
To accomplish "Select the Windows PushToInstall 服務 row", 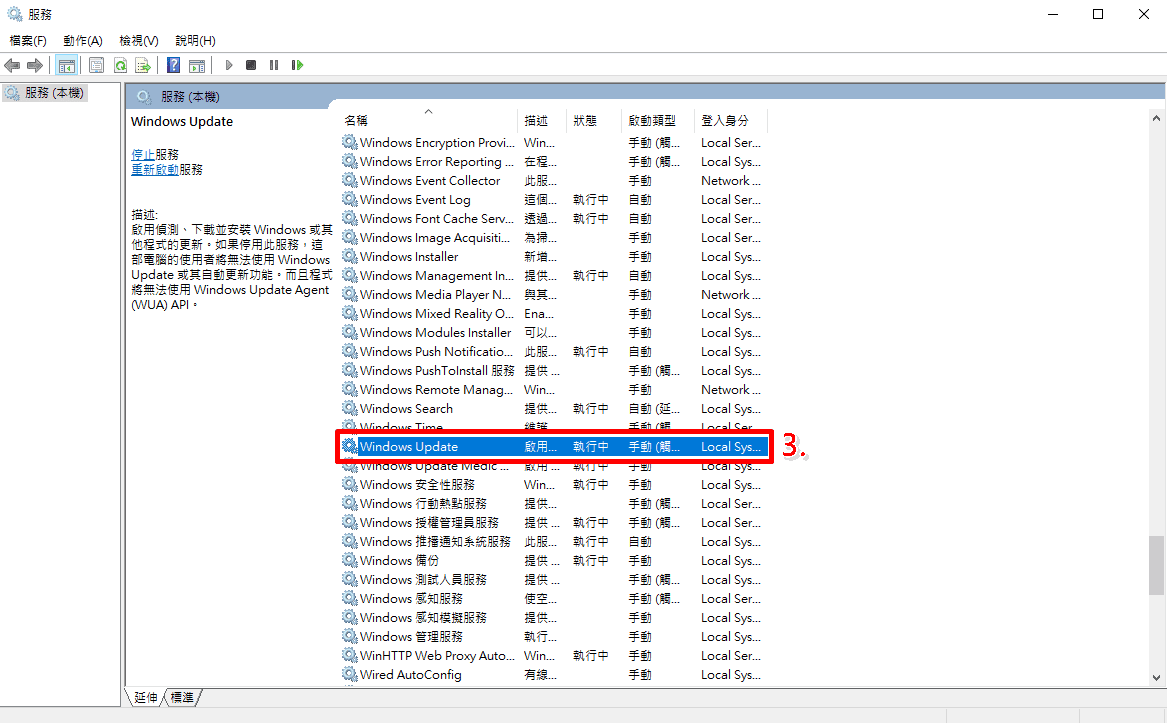I will [554, 370].
